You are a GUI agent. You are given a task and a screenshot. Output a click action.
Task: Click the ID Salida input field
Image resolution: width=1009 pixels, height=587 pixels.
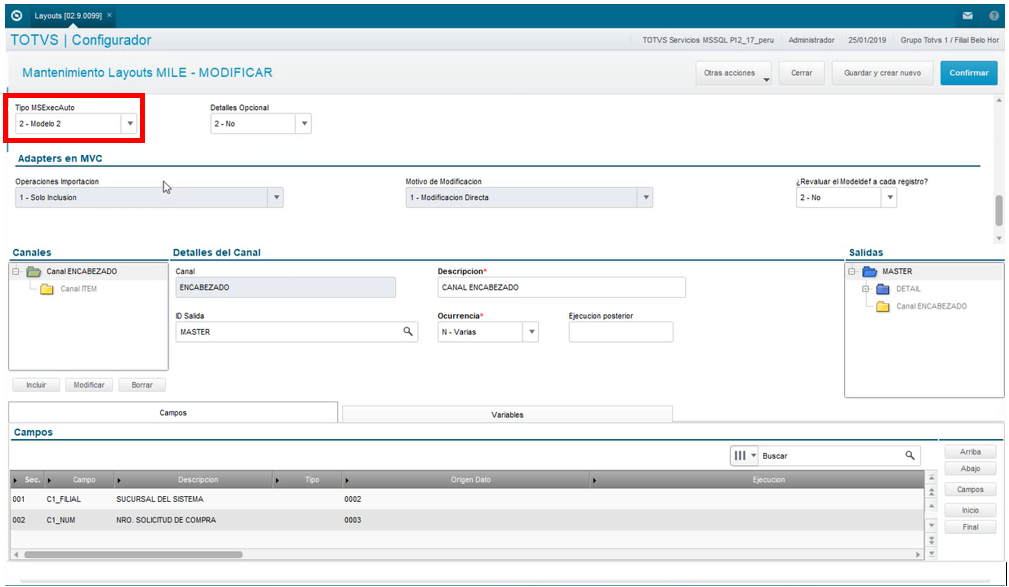point(297,332)
